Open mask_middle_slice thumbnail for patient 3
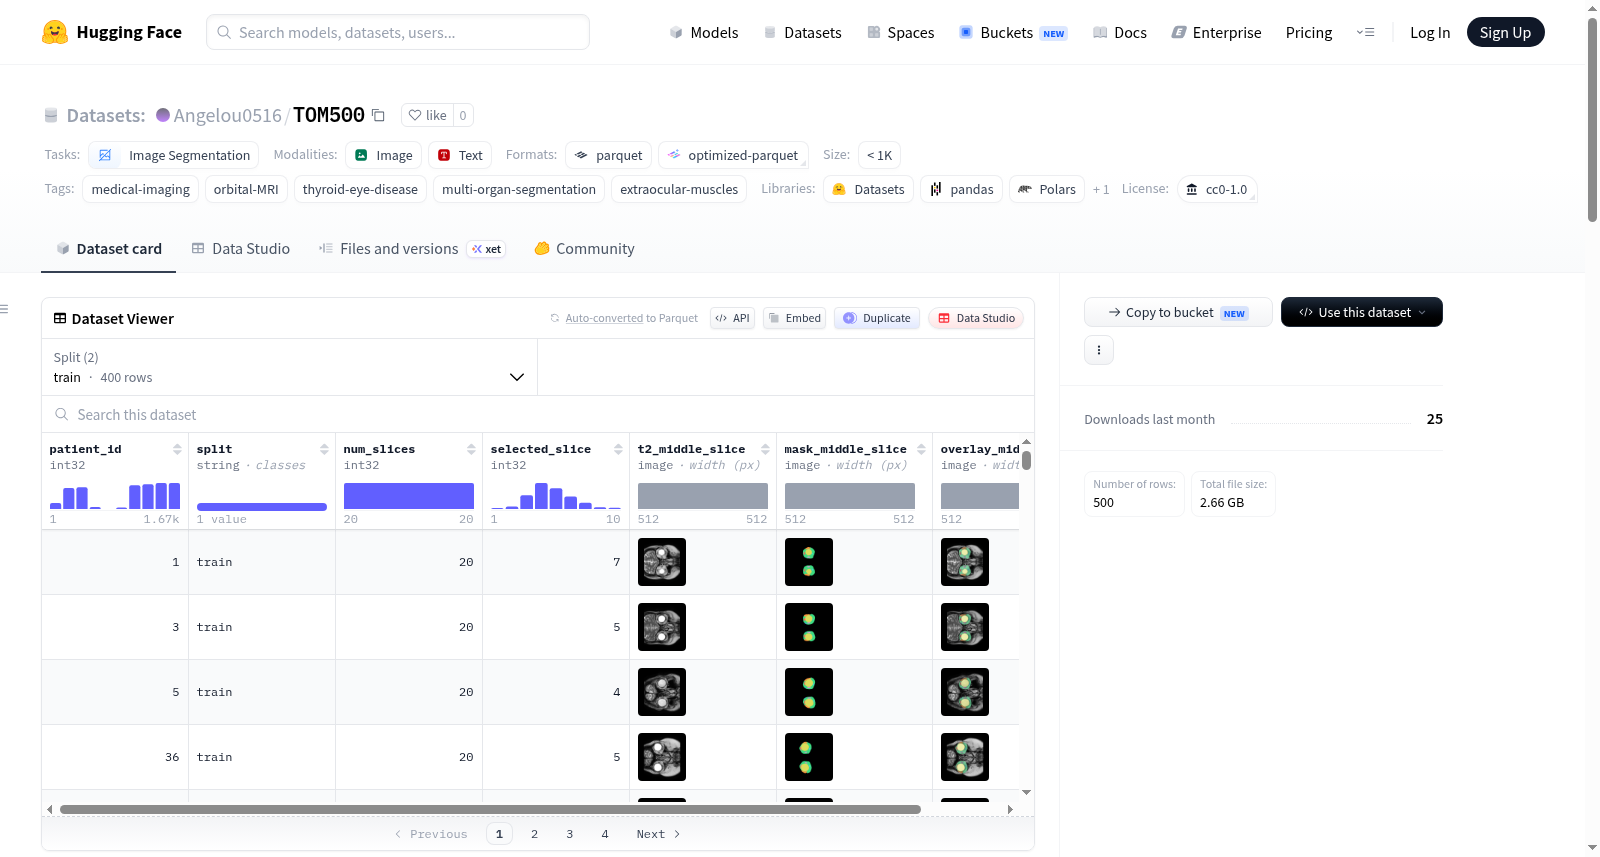Viewport: 1600px width, 857px height. click(x=809, y=627)
